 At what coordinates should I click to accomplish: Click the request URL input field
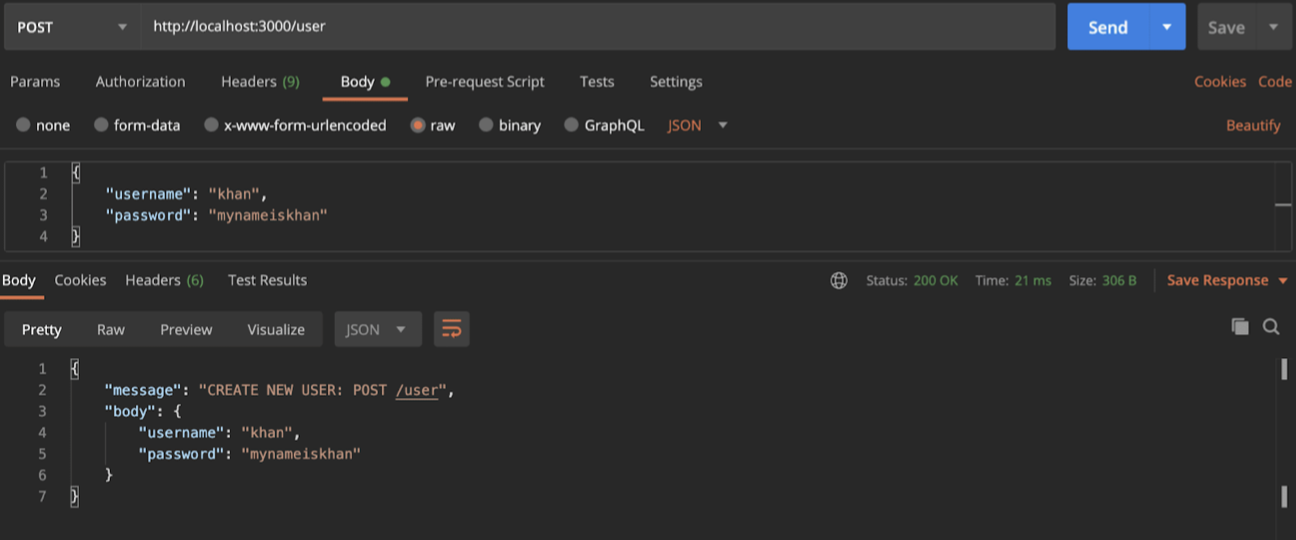(x=598, y=27)
